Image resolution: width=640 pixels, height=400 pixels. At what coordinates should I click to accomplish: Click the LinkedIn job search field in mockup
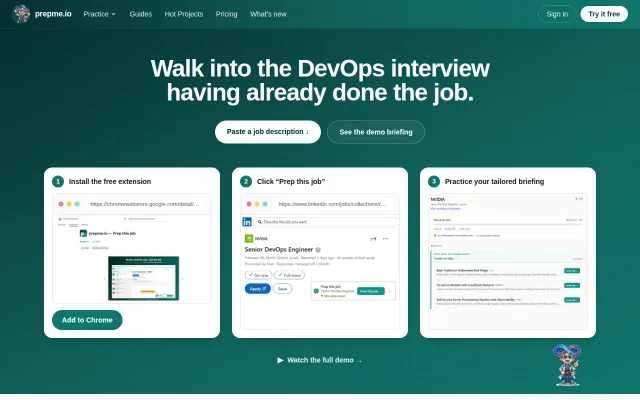[327, 222]
